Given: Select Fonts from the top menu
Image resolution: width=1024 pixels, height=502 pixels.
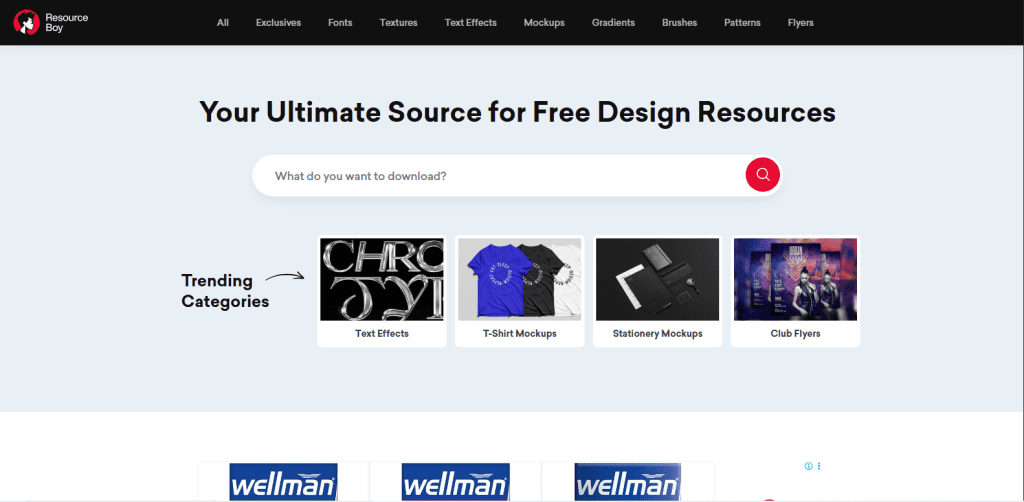Looking at the screenshot, I should tap(340, 23).
